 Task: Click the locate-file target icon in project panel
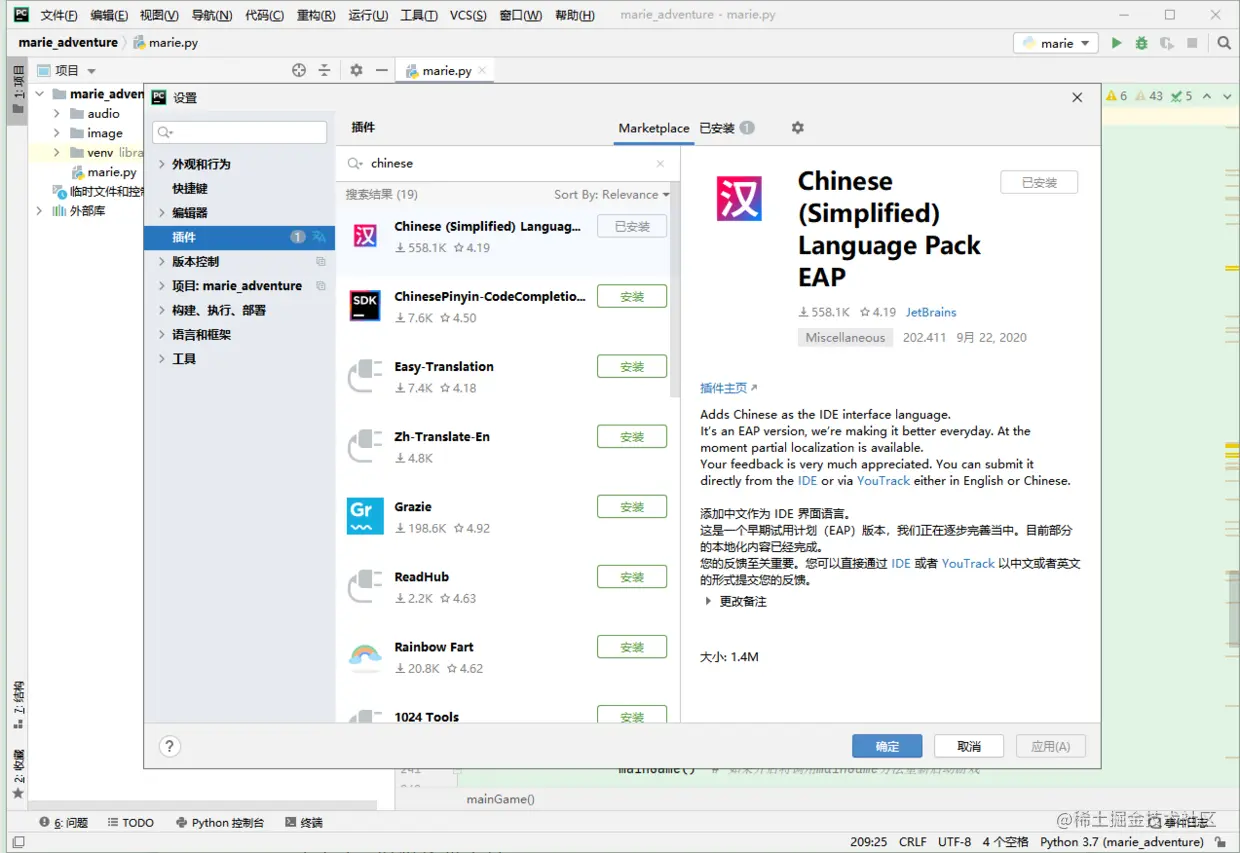click(x=299, y=70)
